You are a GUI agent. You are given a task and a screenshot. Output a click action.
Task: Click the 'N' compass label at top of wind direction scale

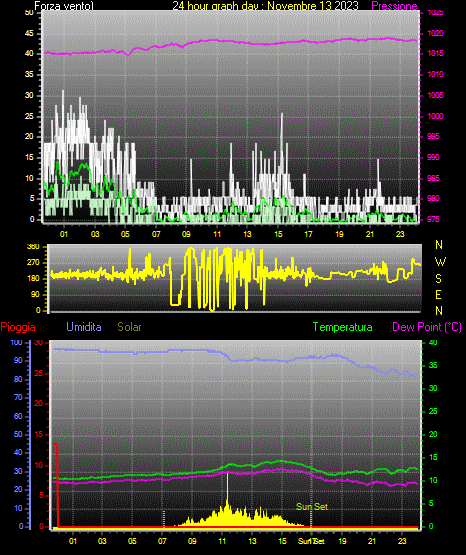(x=439, y=245)
